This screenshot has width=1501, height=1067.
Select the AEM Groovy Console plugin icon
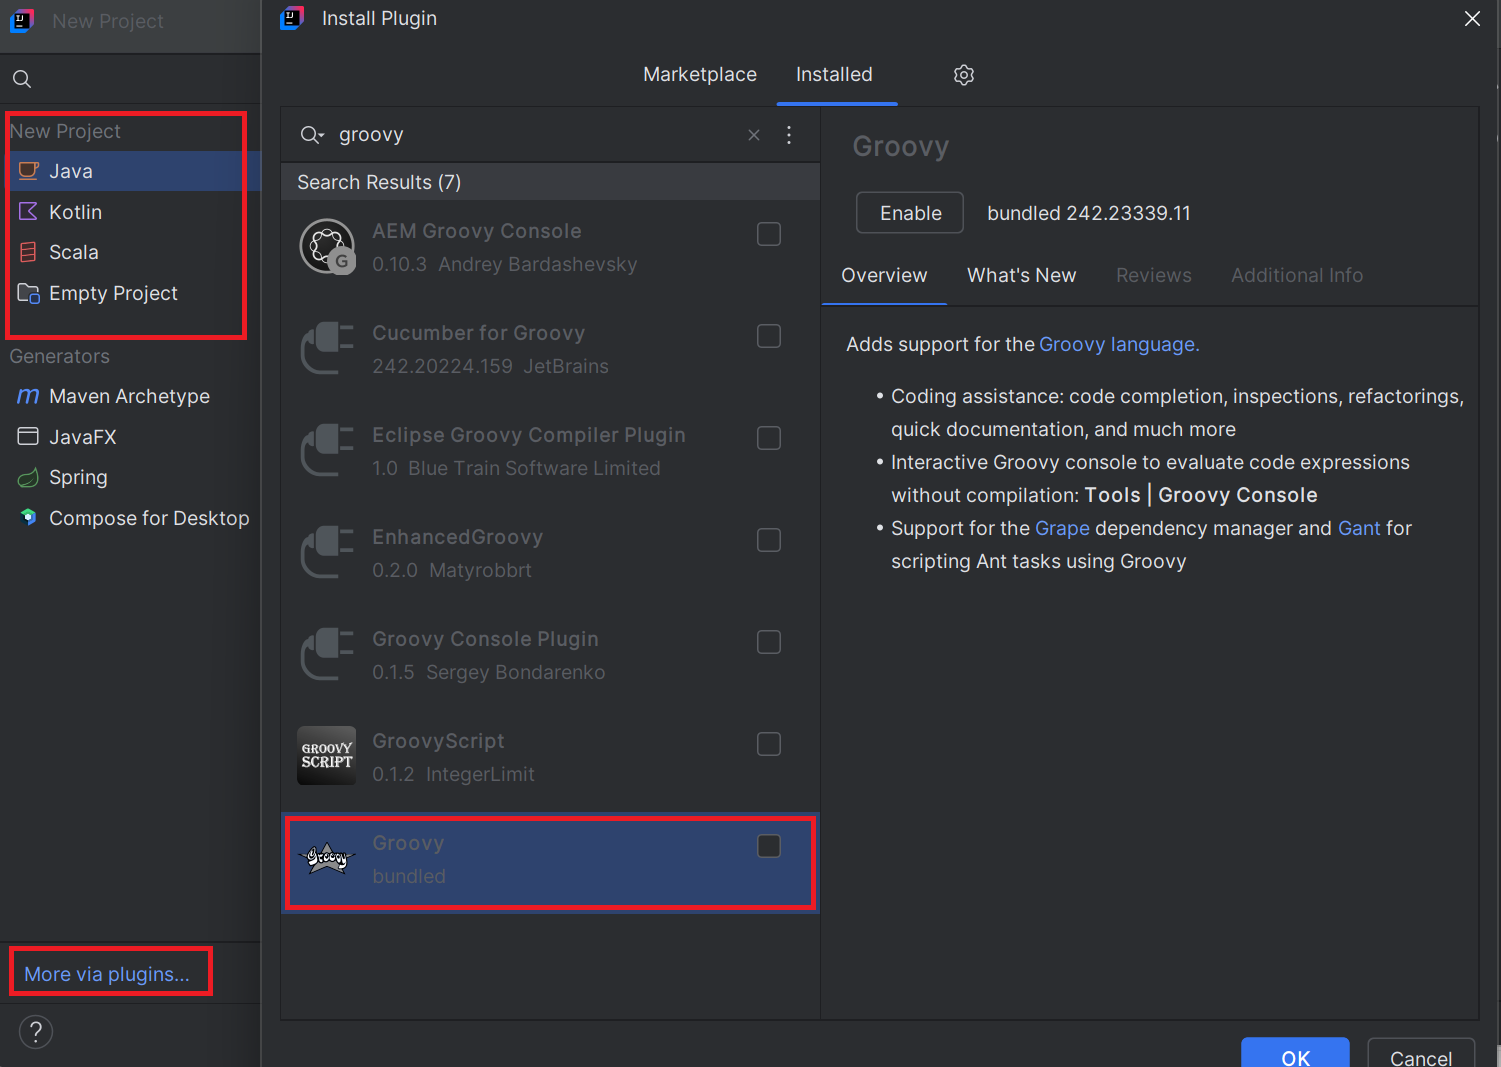(327, 247)
